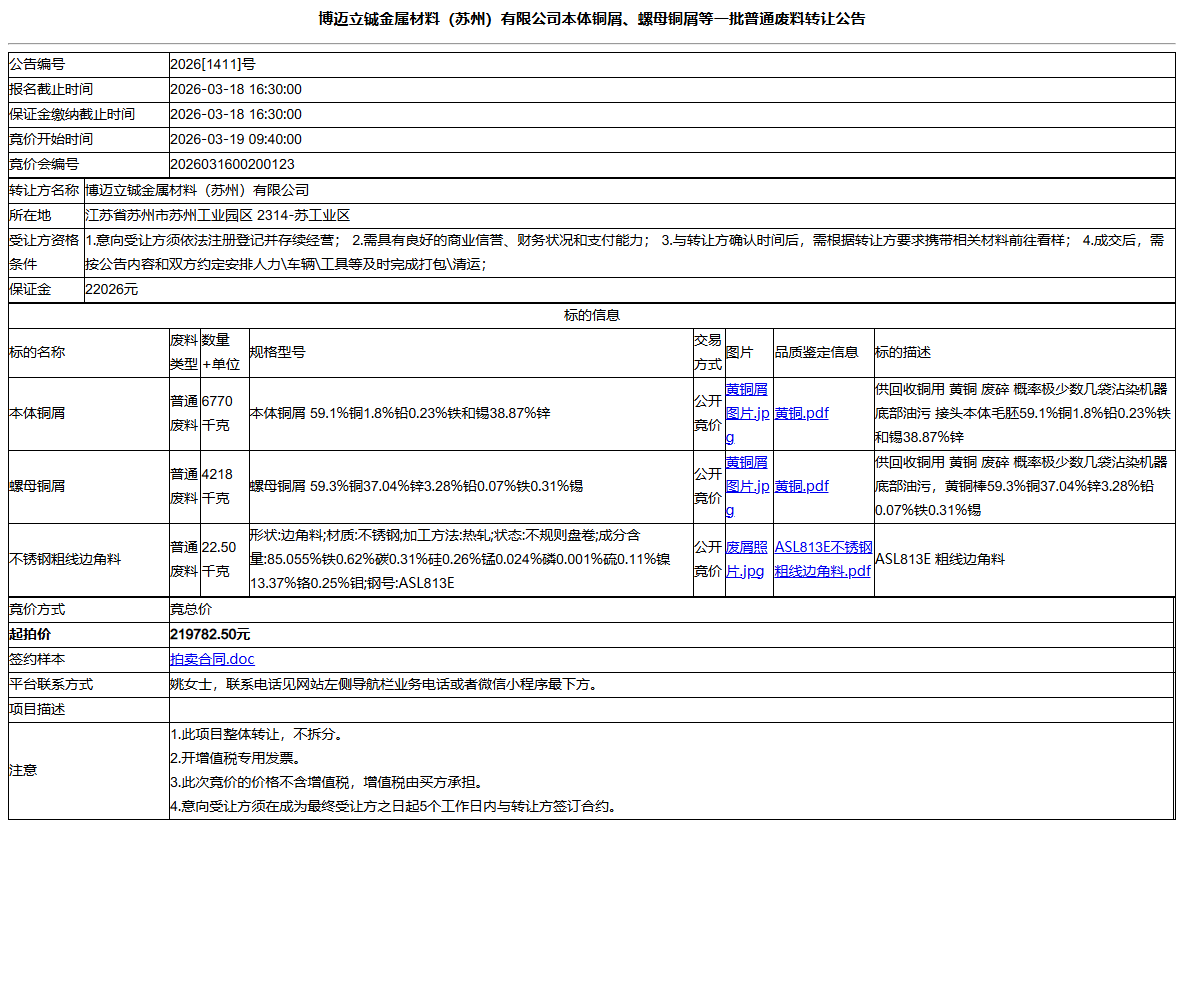Viewport: 1184px width, 1005px height.
Task: Open 黄铜.pdf quality report for 本体铜屑
Action: tap(800, 413)
